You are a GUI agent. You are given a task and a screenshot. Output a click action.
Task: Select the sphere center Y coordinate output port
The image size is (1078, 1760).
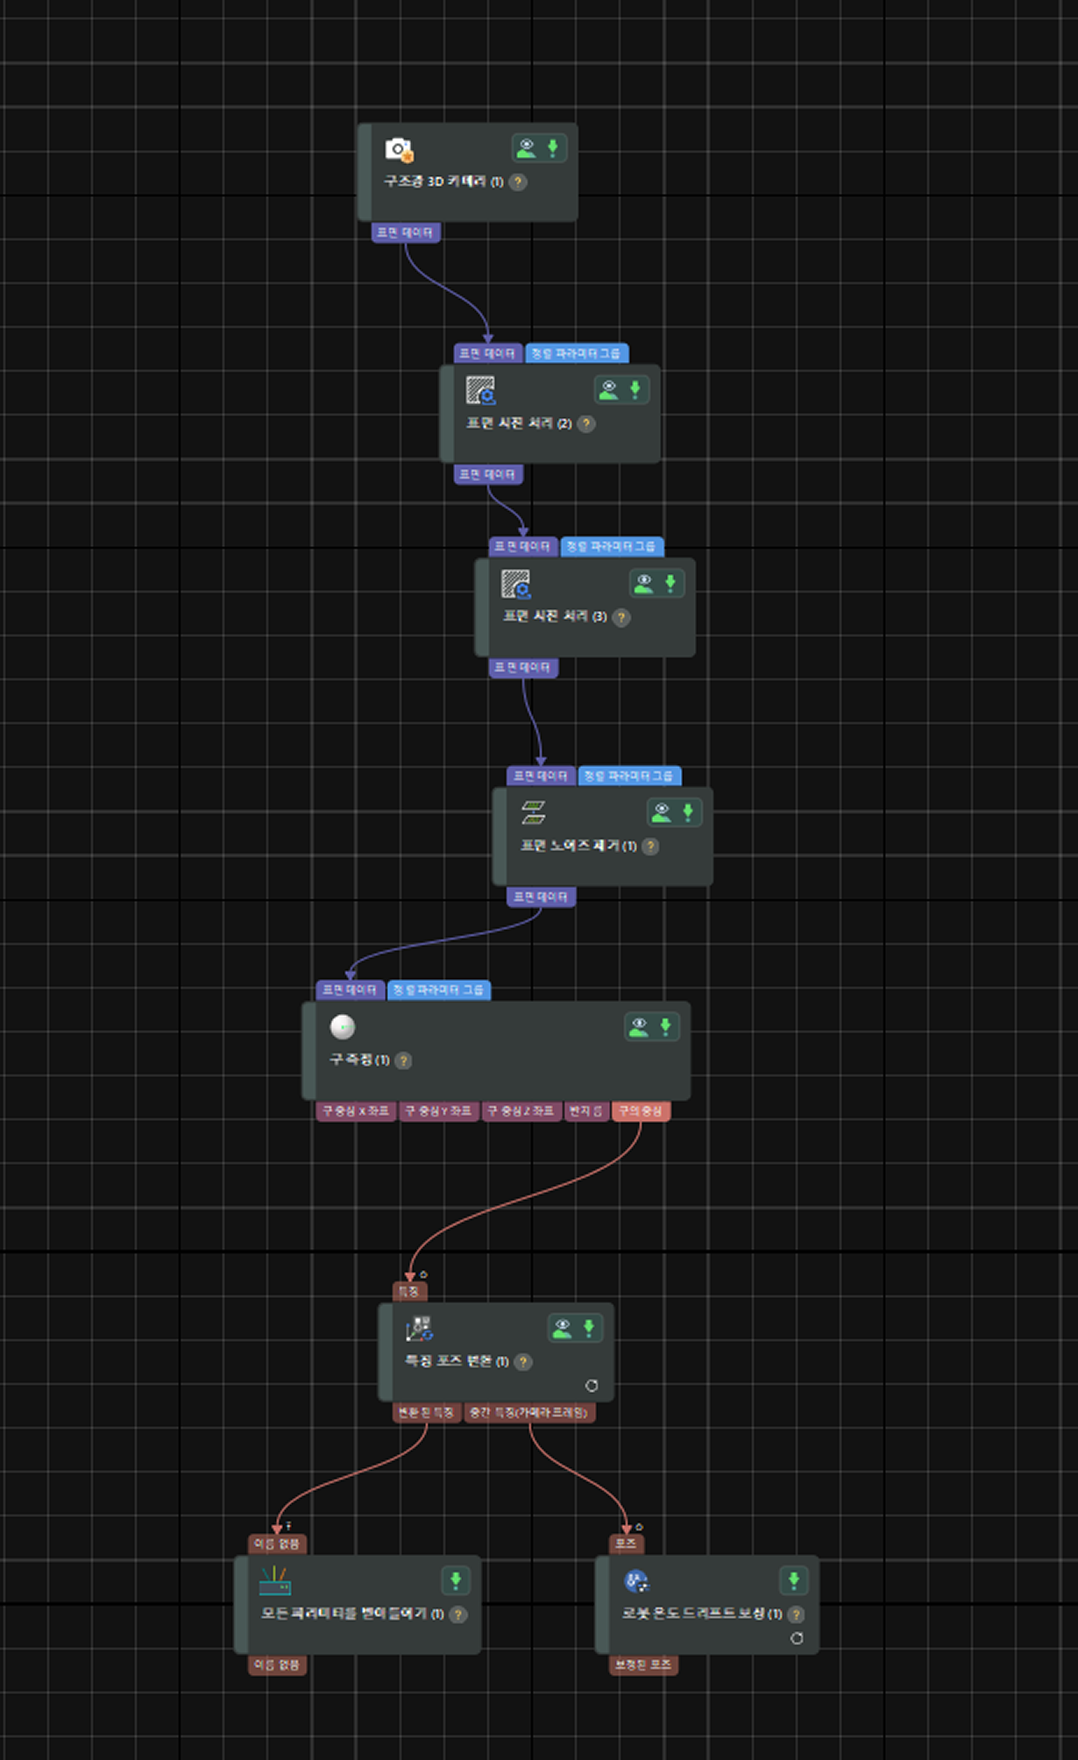click(x=439, y=1111)
